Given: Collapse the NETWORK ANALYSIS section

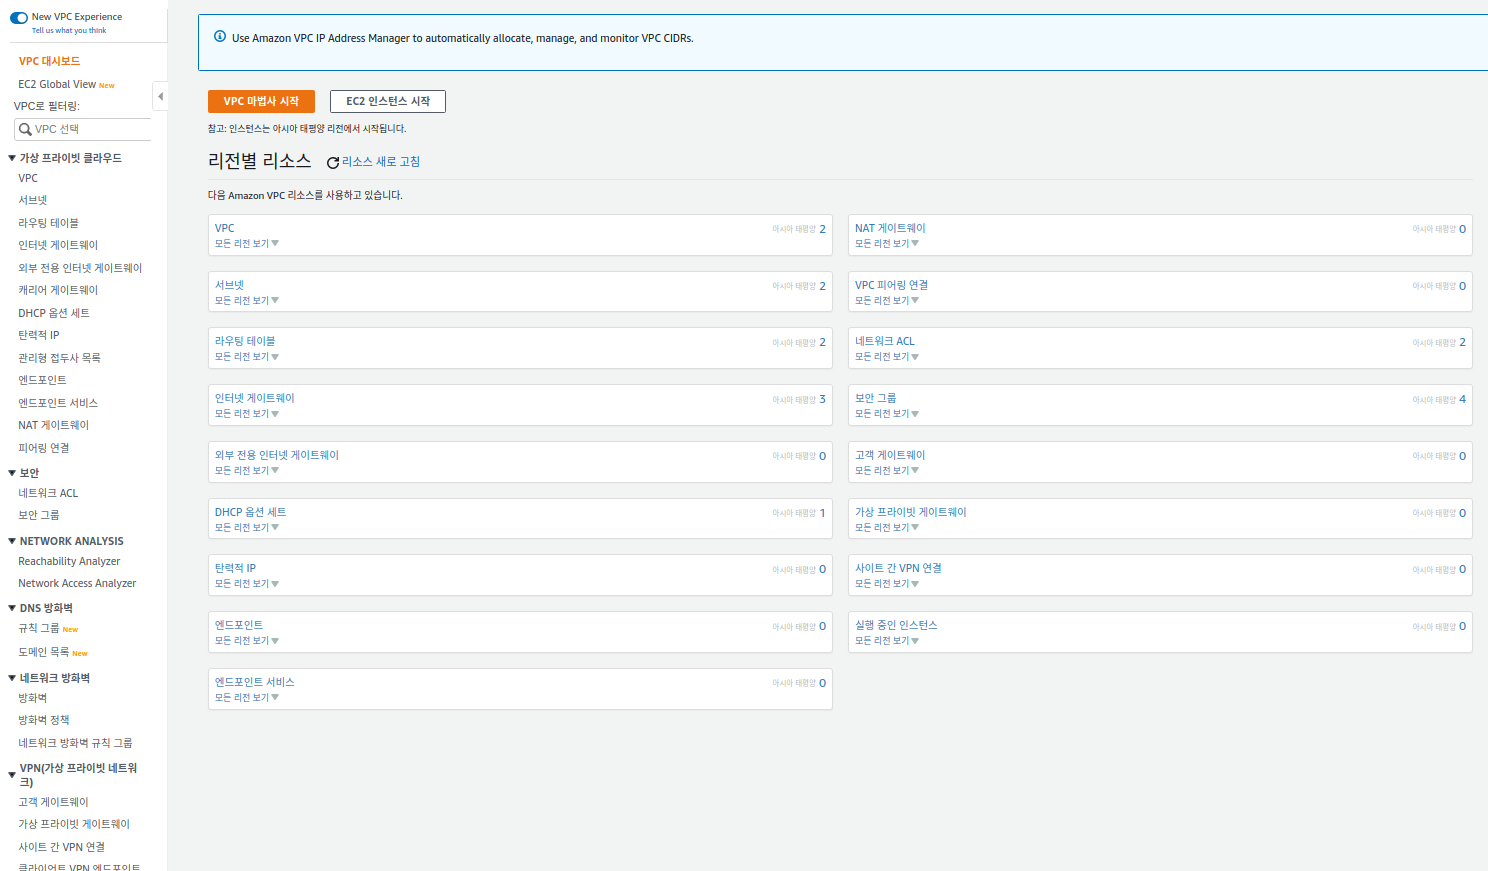Looking at the screenshot, I should [x=12, y=541].
